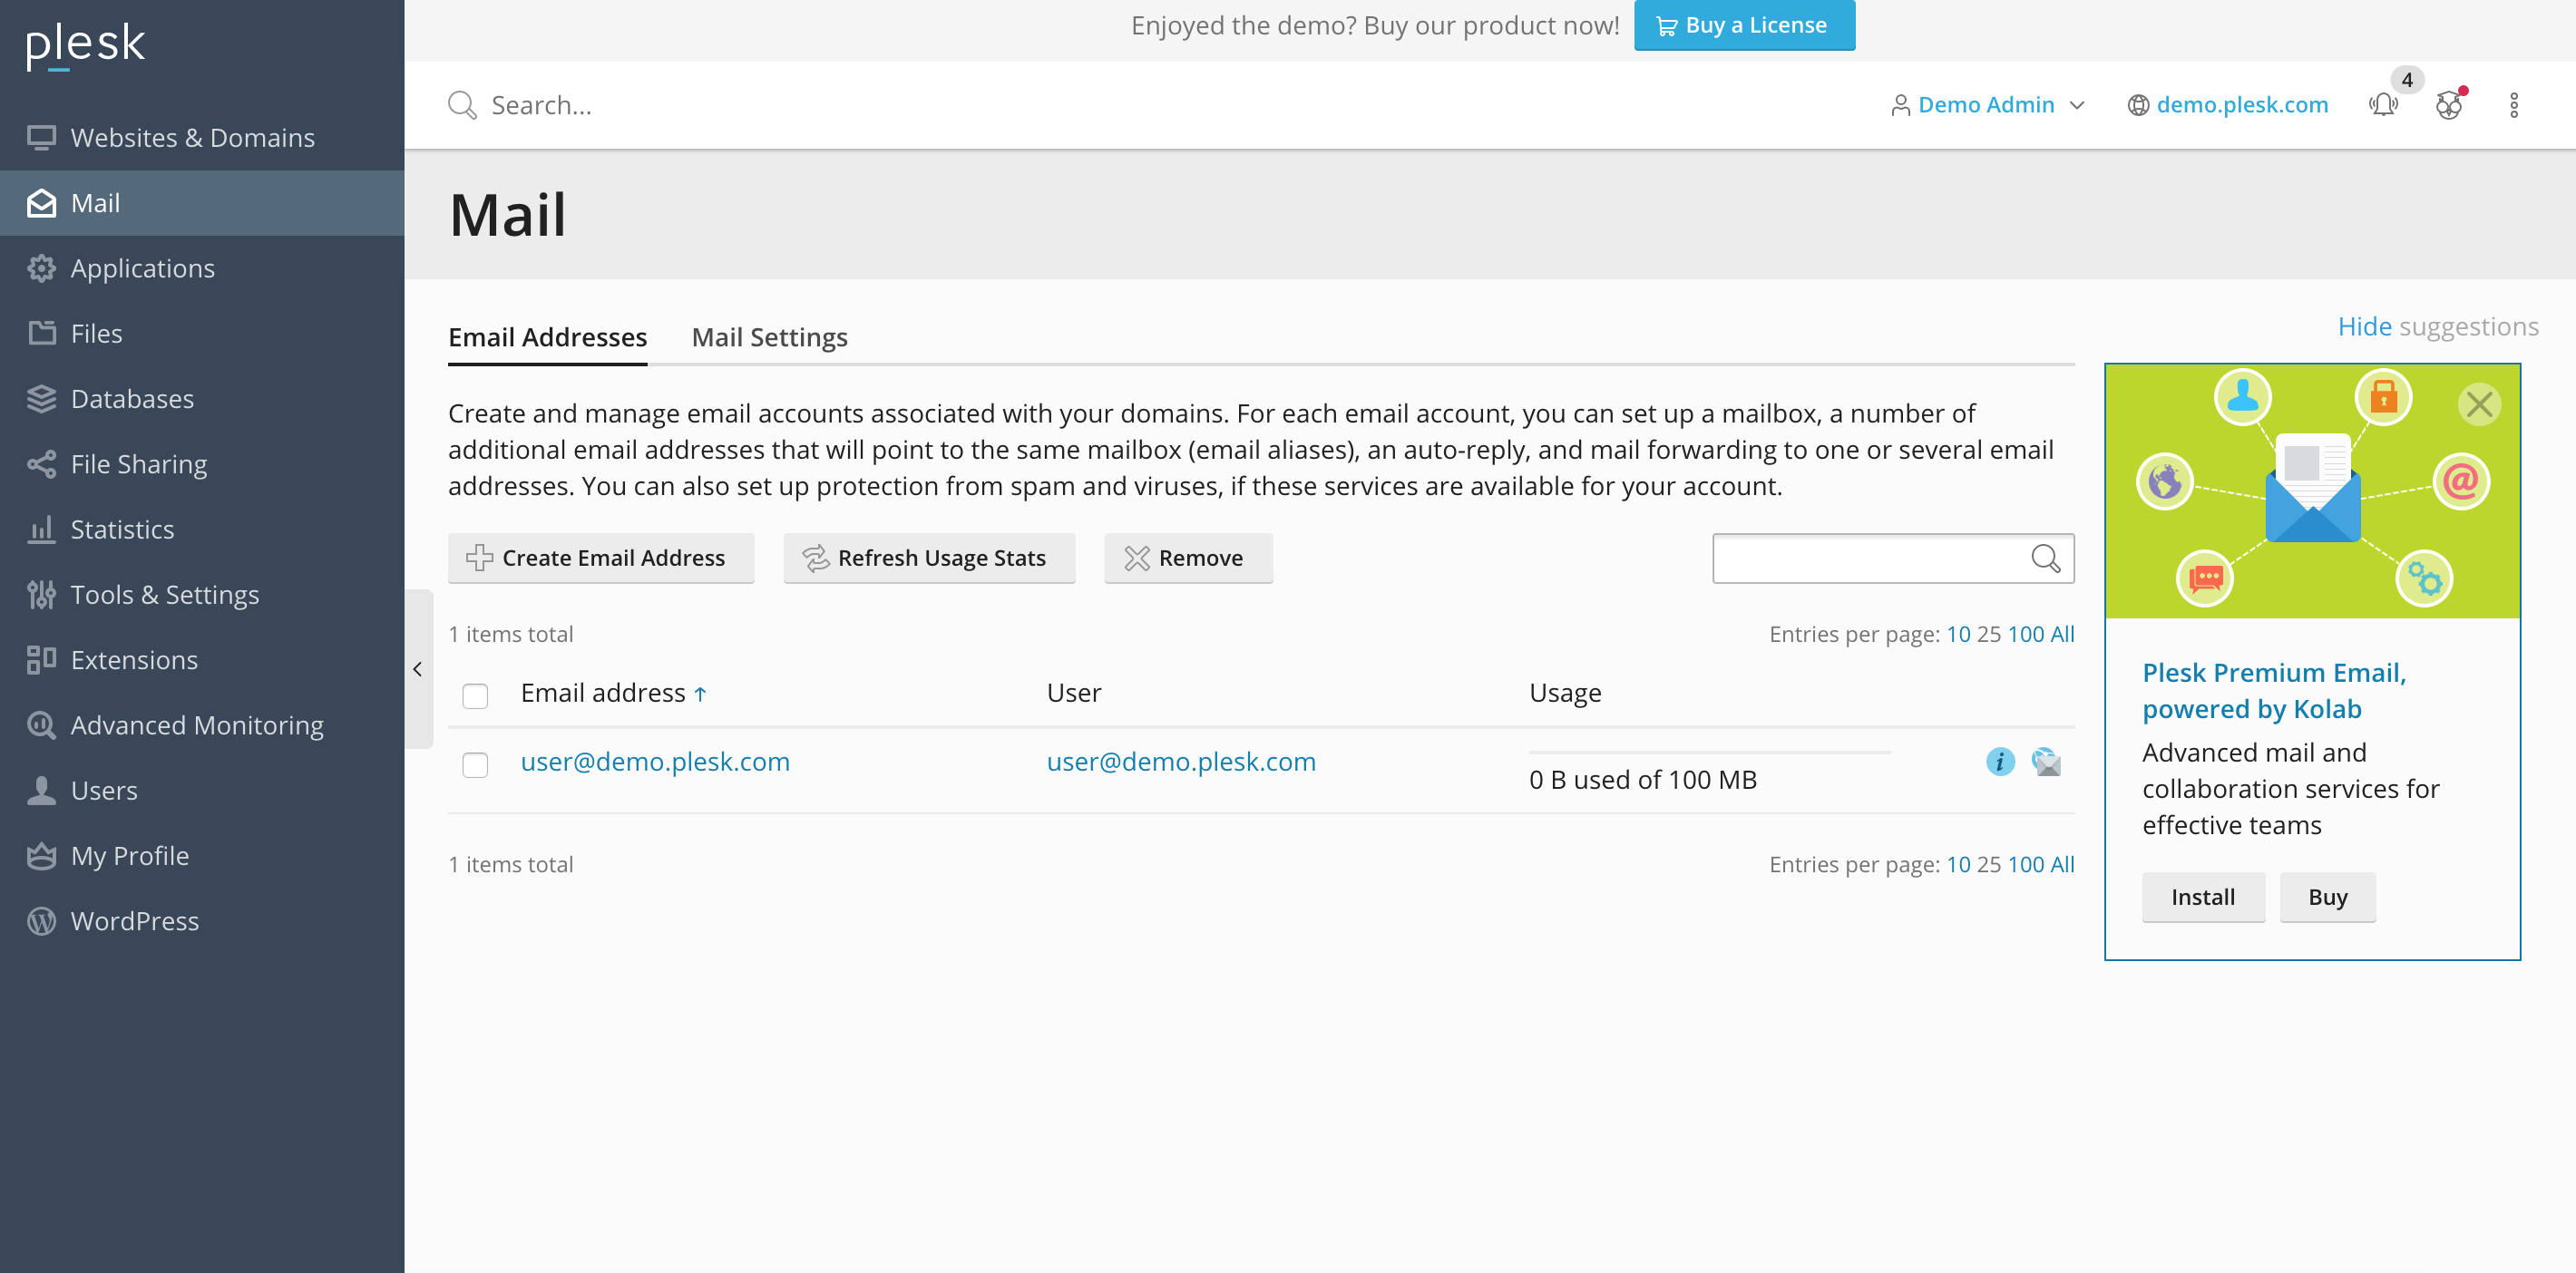
Task: Close the Plesk Premium Email suggestion
Action: [x=2479, y=404]
